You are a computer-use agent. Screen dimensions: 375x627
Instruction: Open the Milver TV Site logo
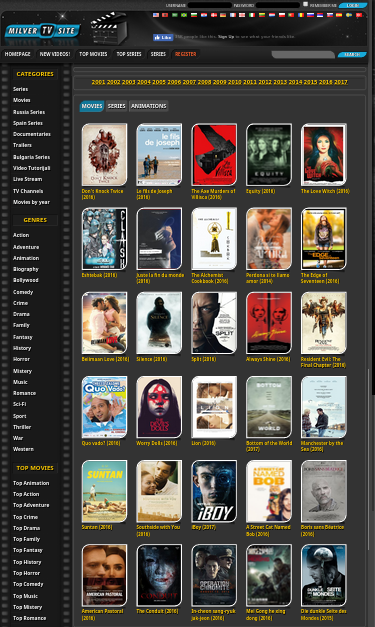click(42, 31)
